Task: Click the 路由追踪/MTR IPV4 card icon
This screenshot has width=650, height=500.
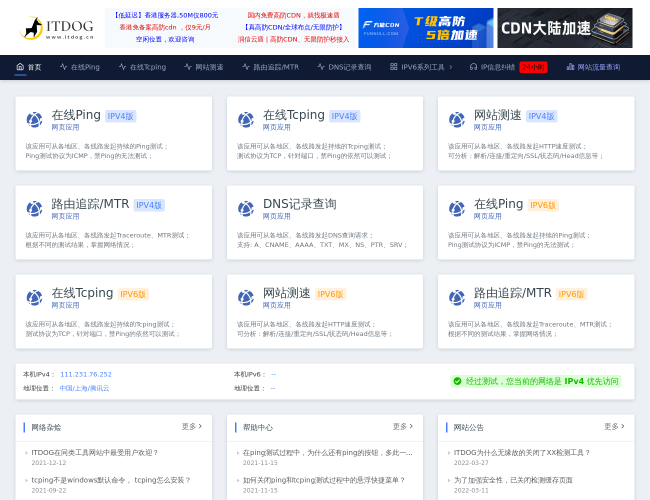Action: pyautogui.click(x=35, y=209)
